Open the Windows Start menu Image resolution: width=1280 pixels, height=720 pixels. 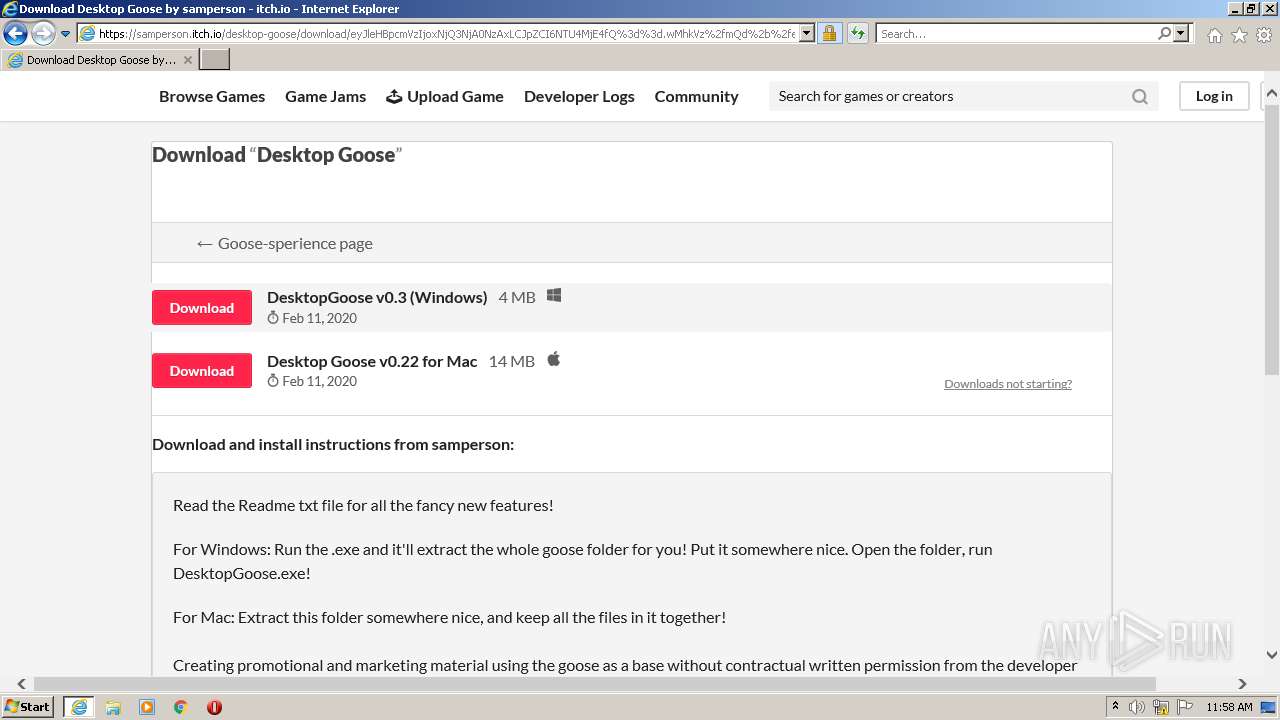27,706
